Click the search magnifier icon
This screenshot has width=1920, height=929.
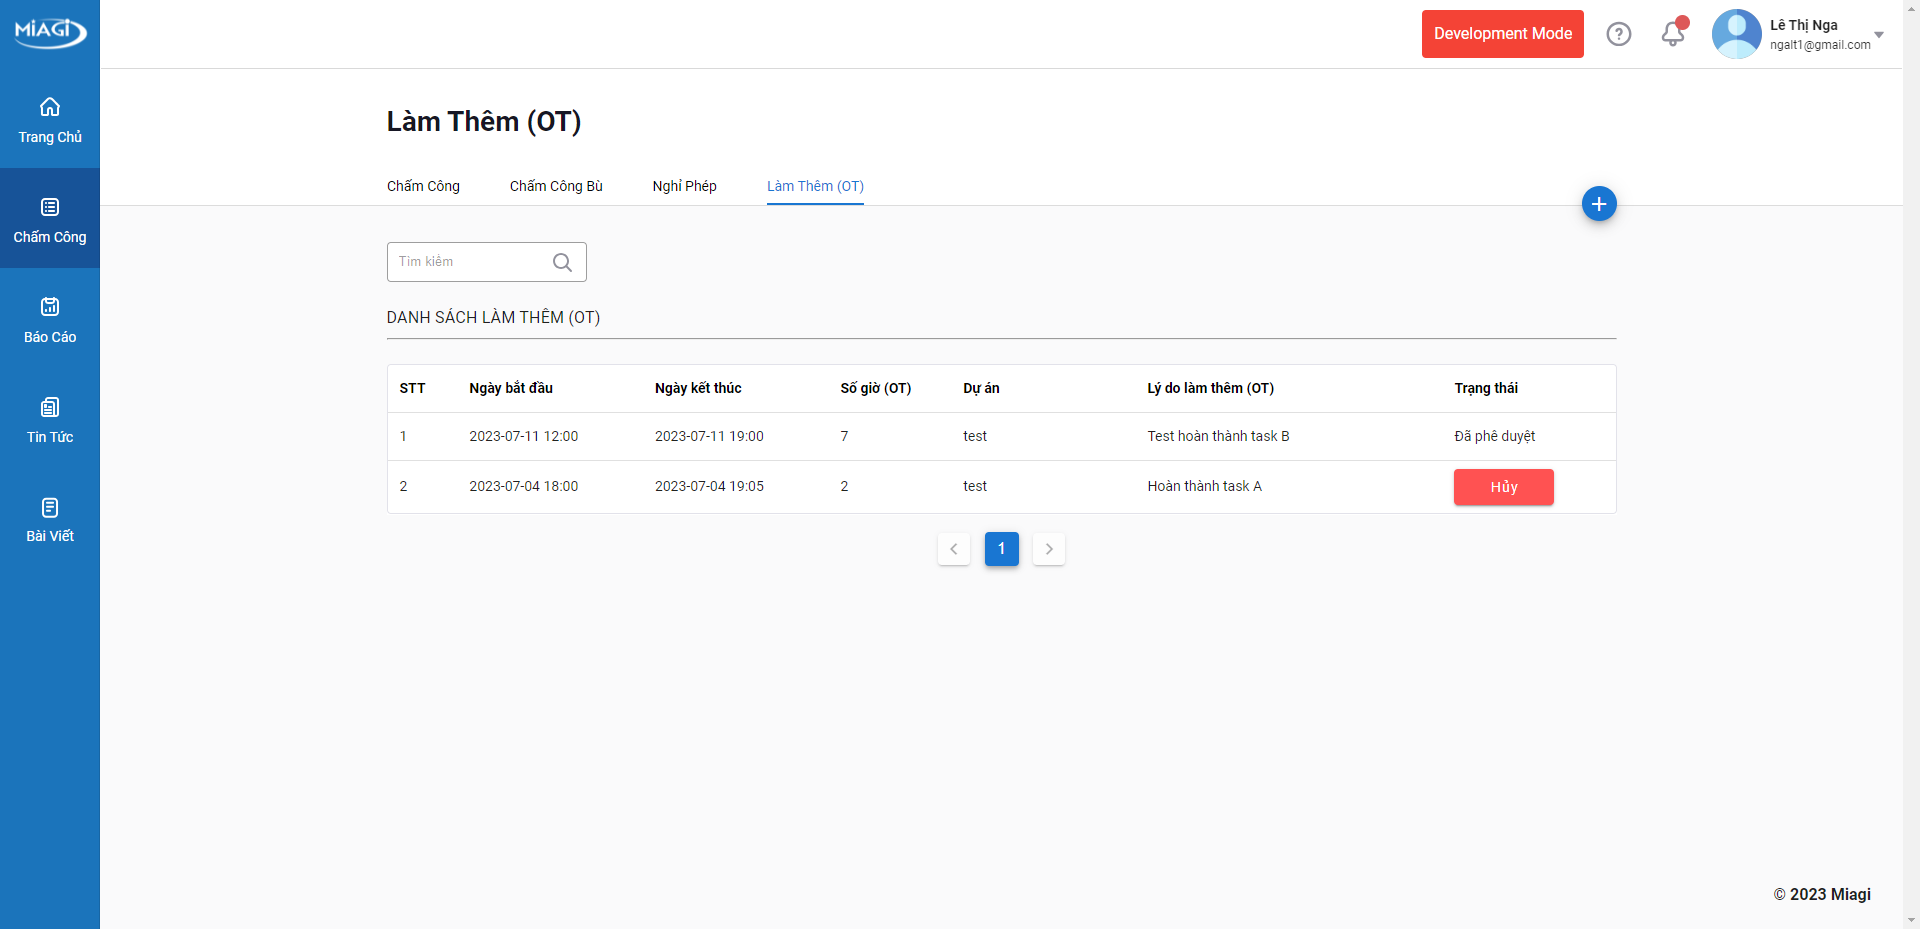(562, 262)
